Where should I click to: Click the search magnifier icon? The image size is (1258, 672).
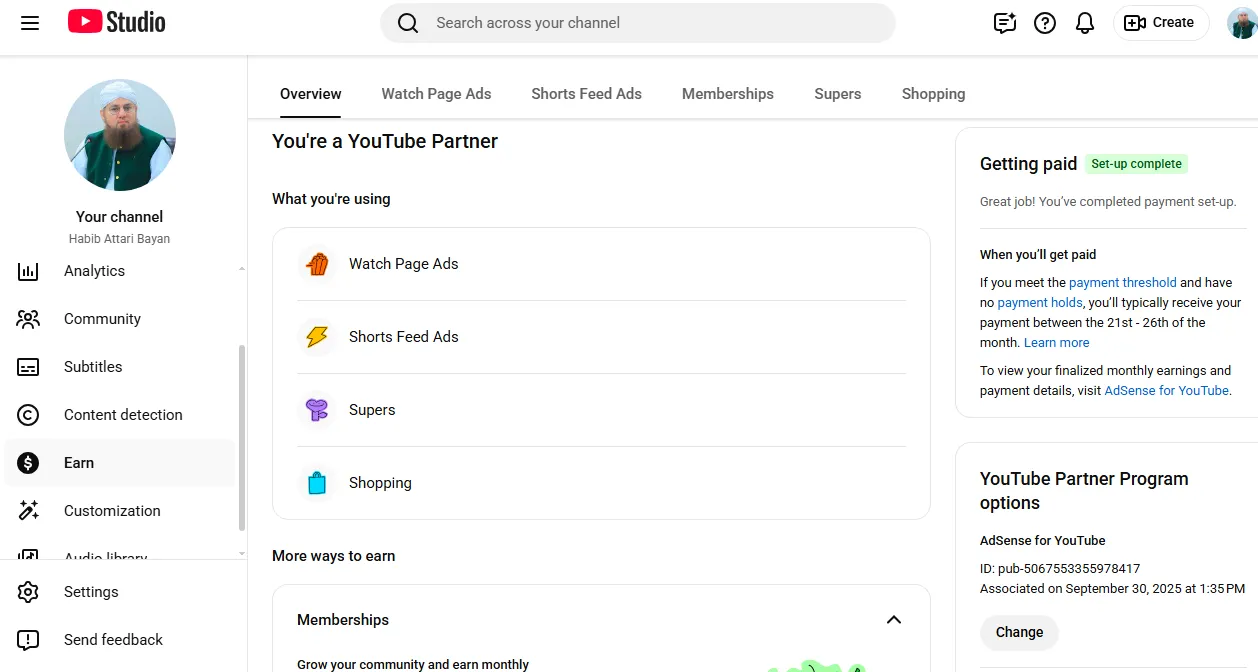click(x=408, y=23)
